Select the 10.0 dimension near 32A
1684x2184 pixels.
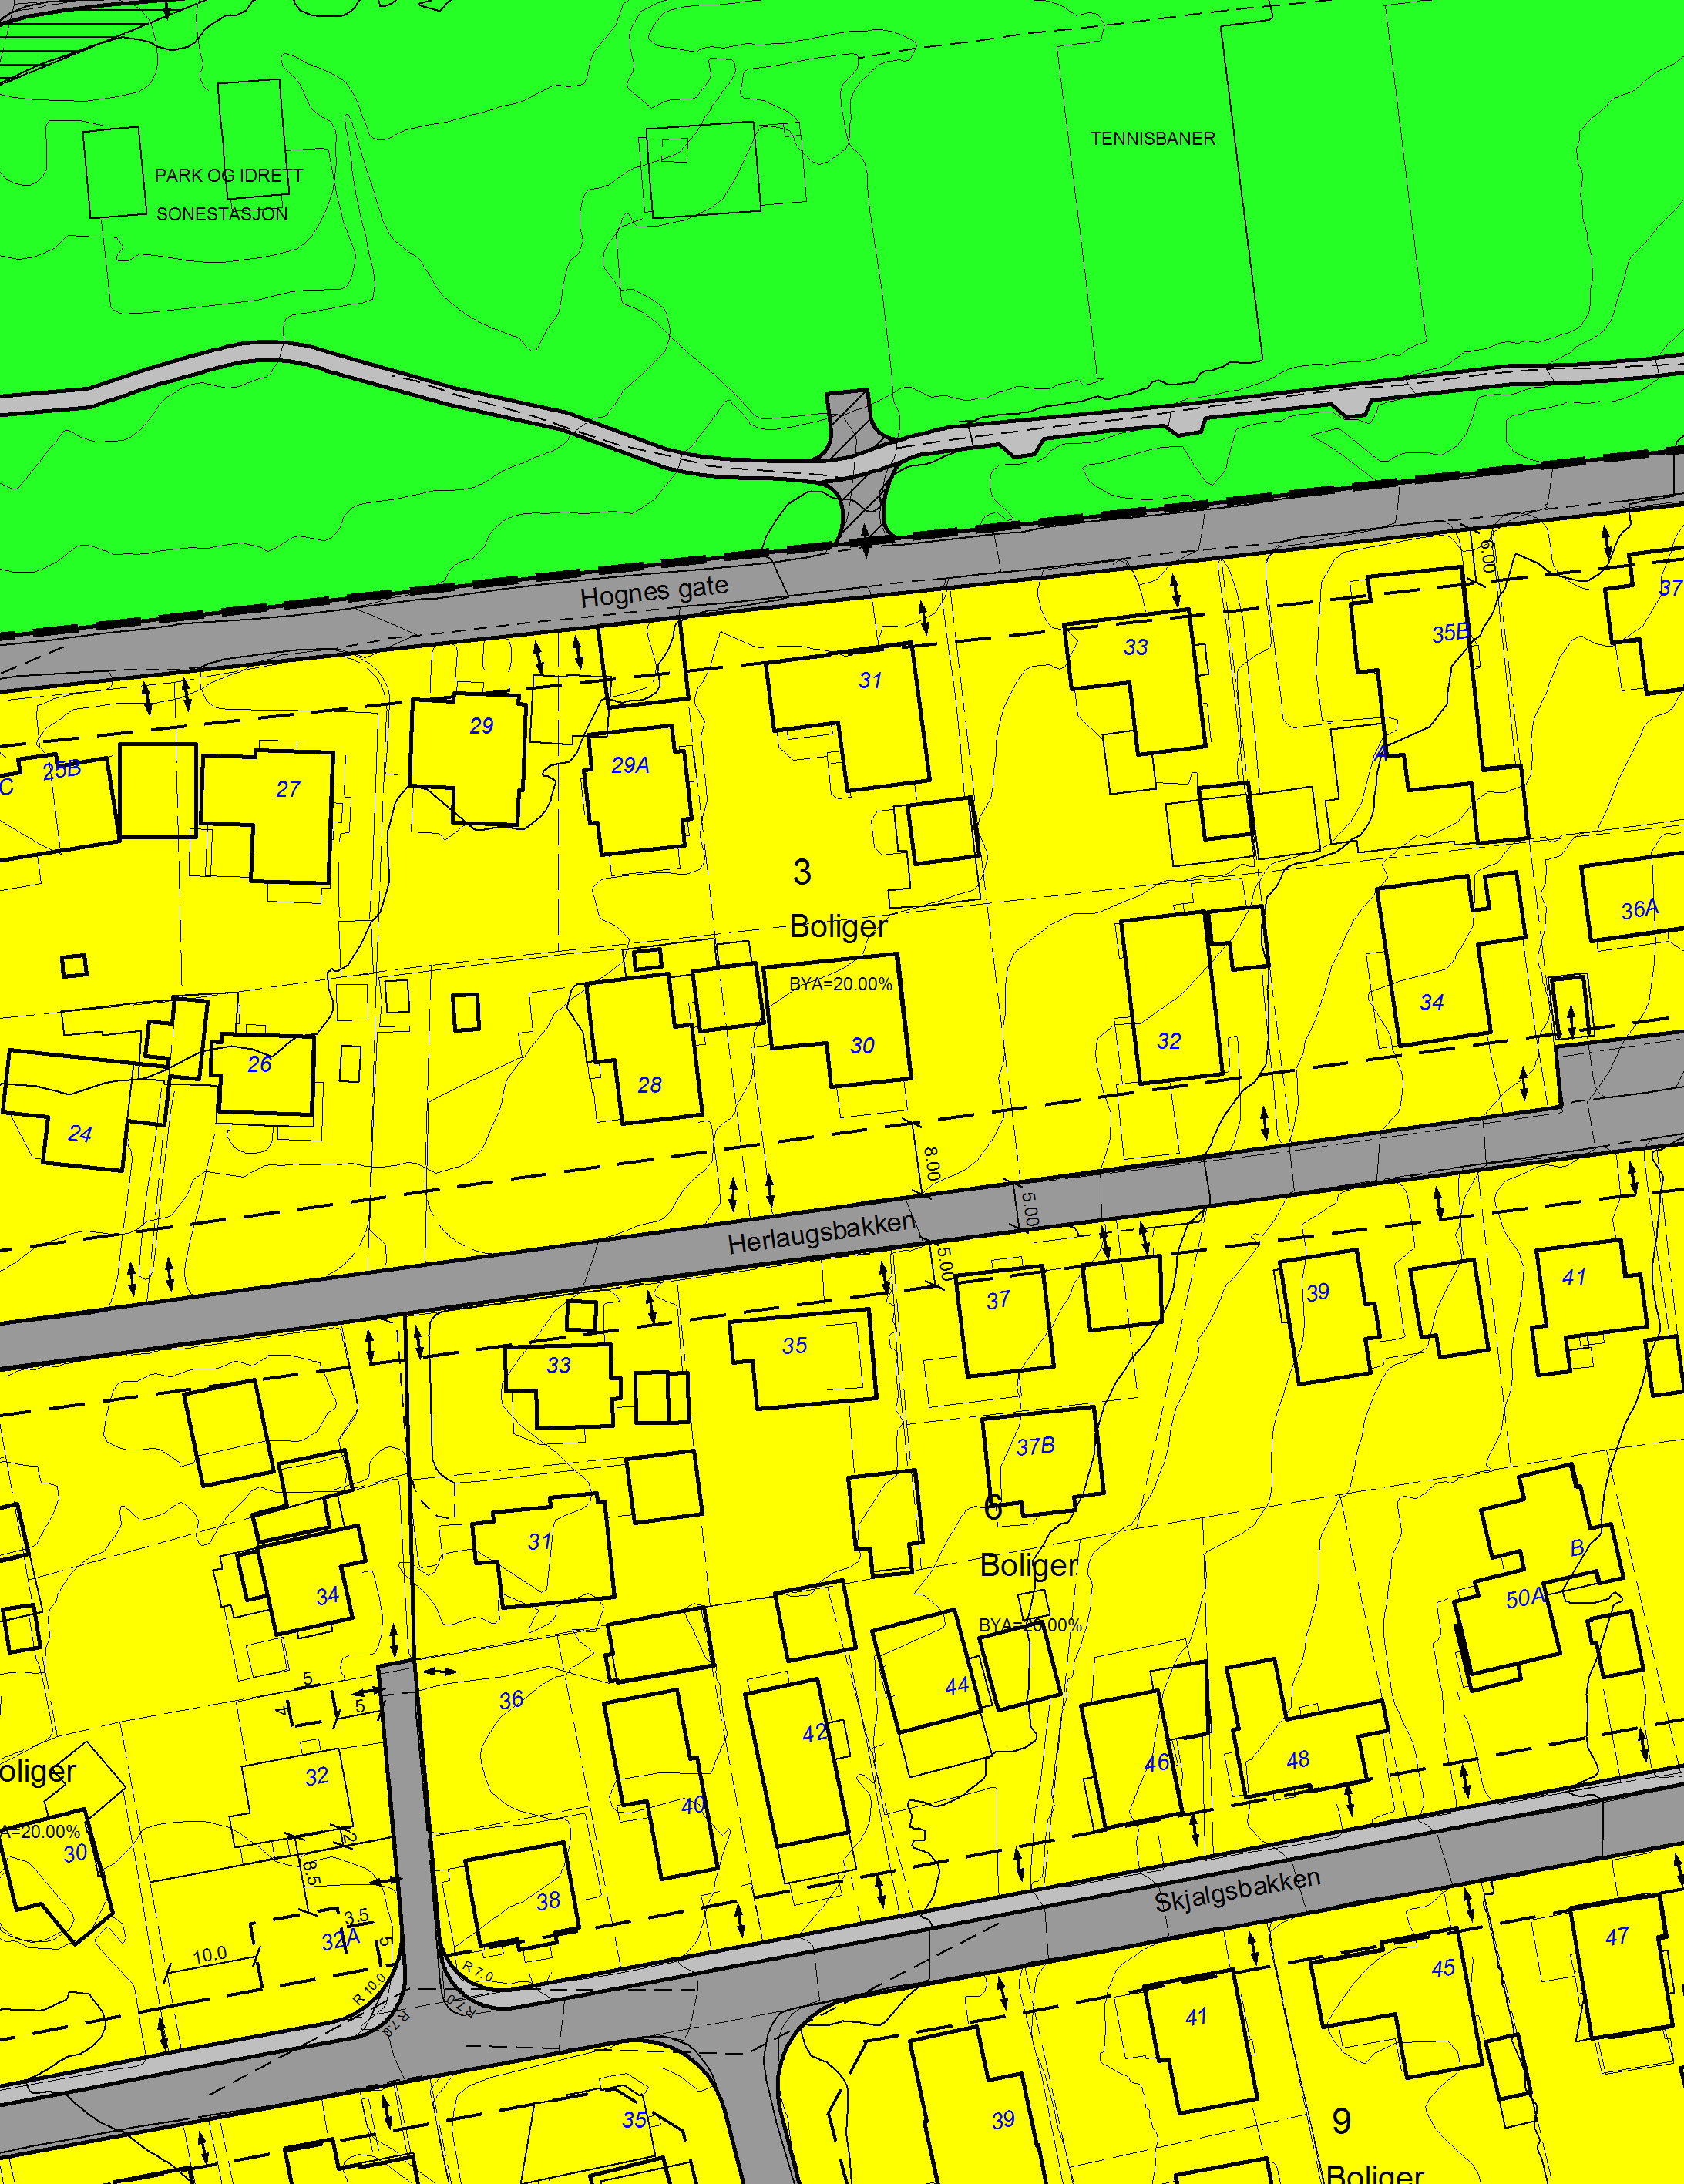210,1955
